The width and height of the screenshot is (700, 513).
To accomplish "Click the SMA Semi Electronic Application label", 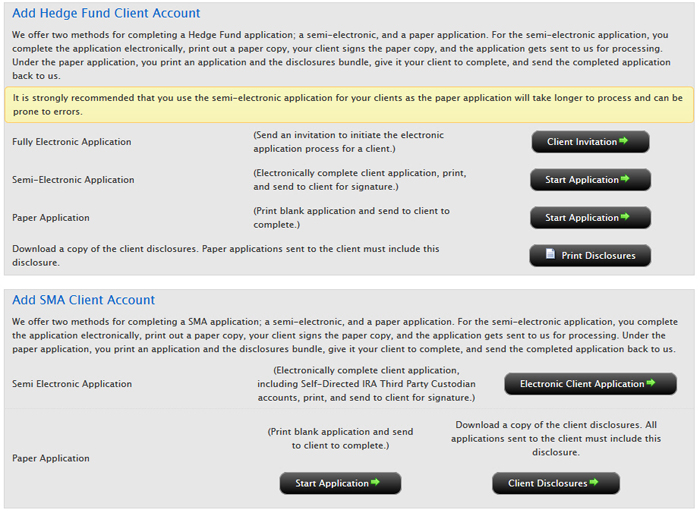I will point(72,384).
